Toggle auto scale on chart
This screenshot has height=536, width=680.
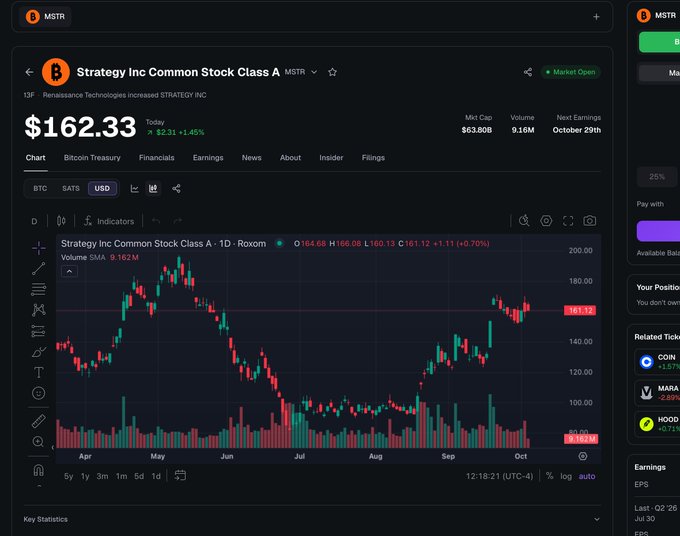587,476
